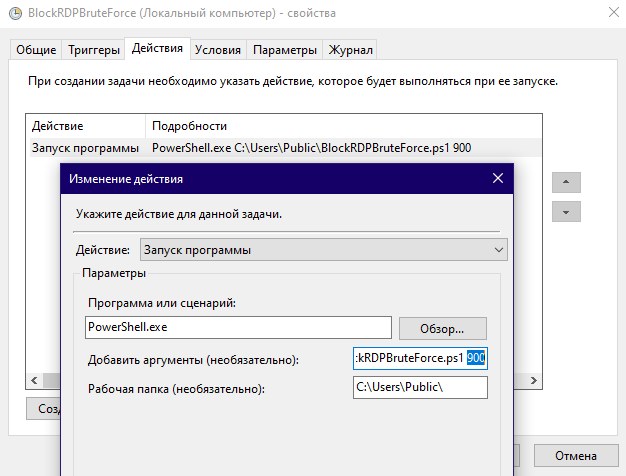Click the partially hidden Создать button
The height and width of the screenshot is (476, 626).
tap(44, 409)
